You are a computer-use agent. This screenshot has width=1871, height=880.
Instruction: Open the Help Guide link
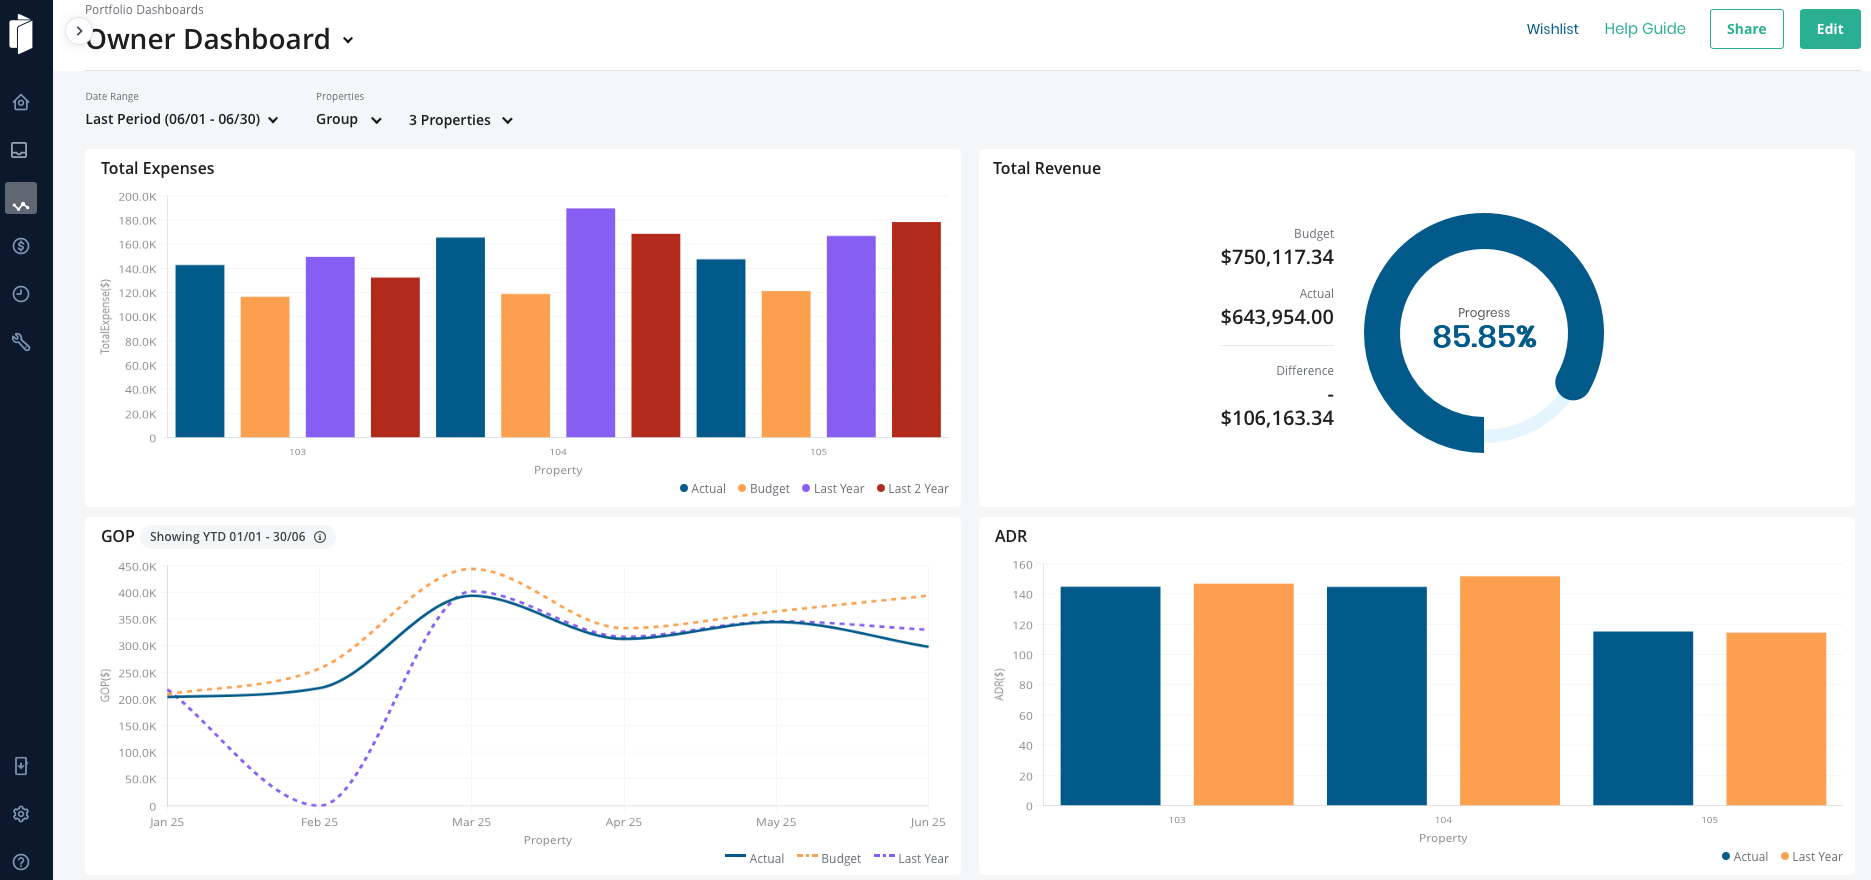pos(1644,29)
